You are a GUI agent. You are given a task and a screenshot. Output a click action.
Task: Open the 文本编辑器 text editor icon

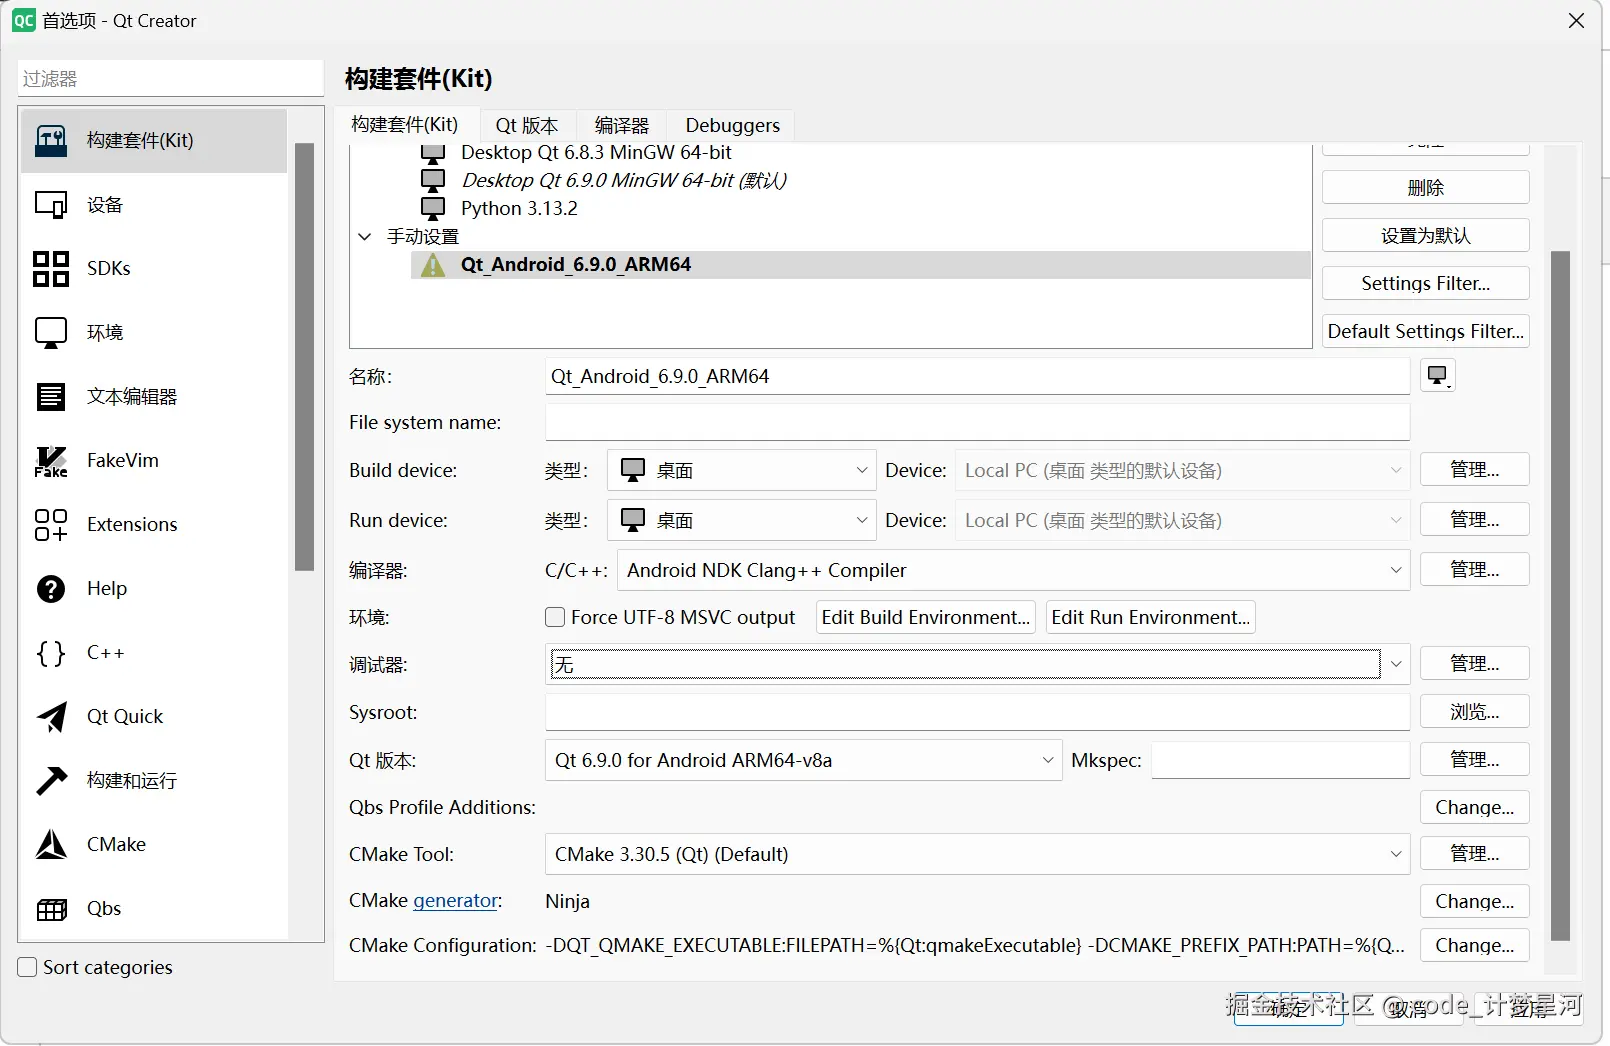[51, 397]
